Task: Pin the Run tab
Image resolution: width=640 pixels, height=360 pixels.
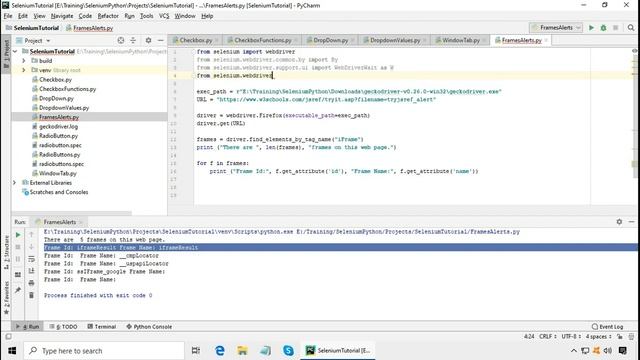Action: pyautogui.click(x=18, y=290)
